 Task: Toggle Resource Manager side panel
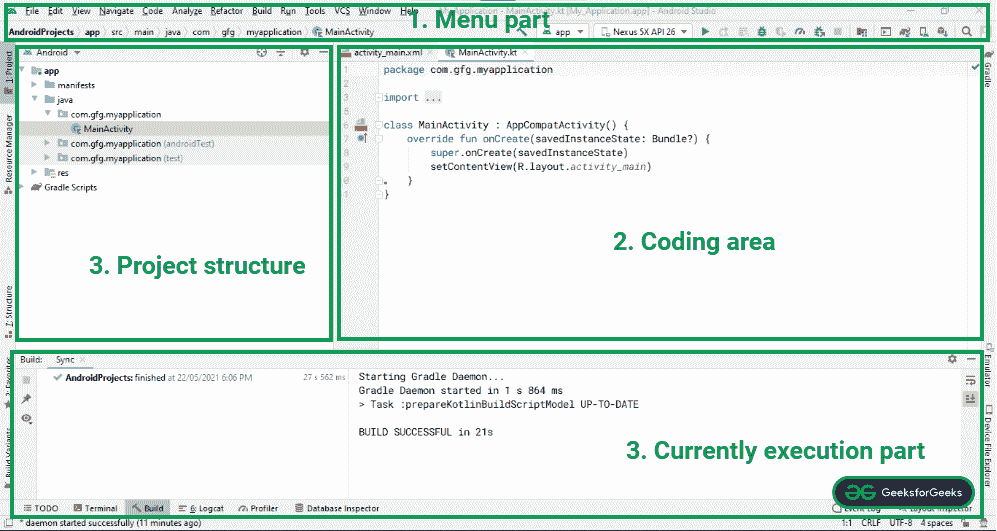coord(8,152)
